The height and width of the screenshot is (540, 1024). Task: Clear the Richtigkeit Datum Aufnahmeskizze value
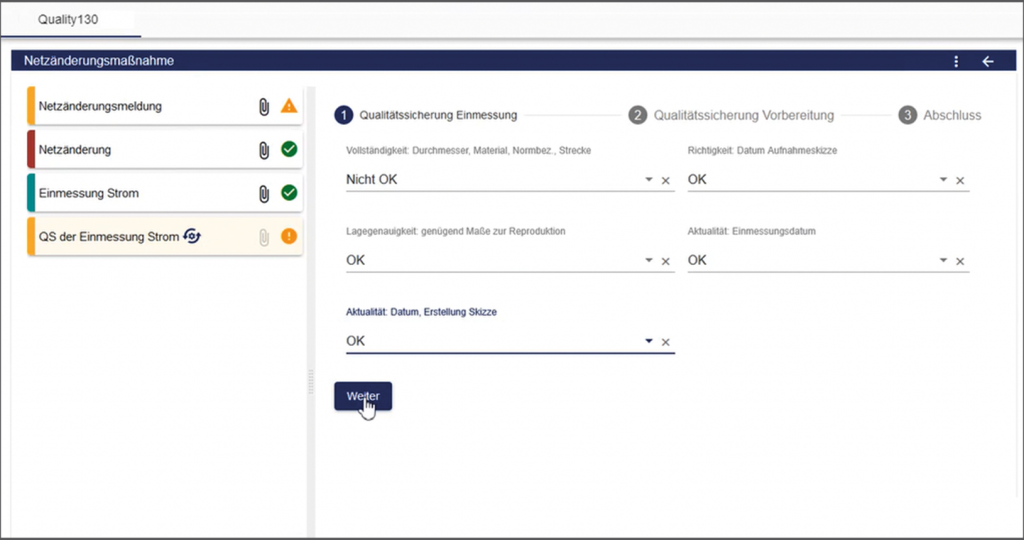click(x=960, y=181)
